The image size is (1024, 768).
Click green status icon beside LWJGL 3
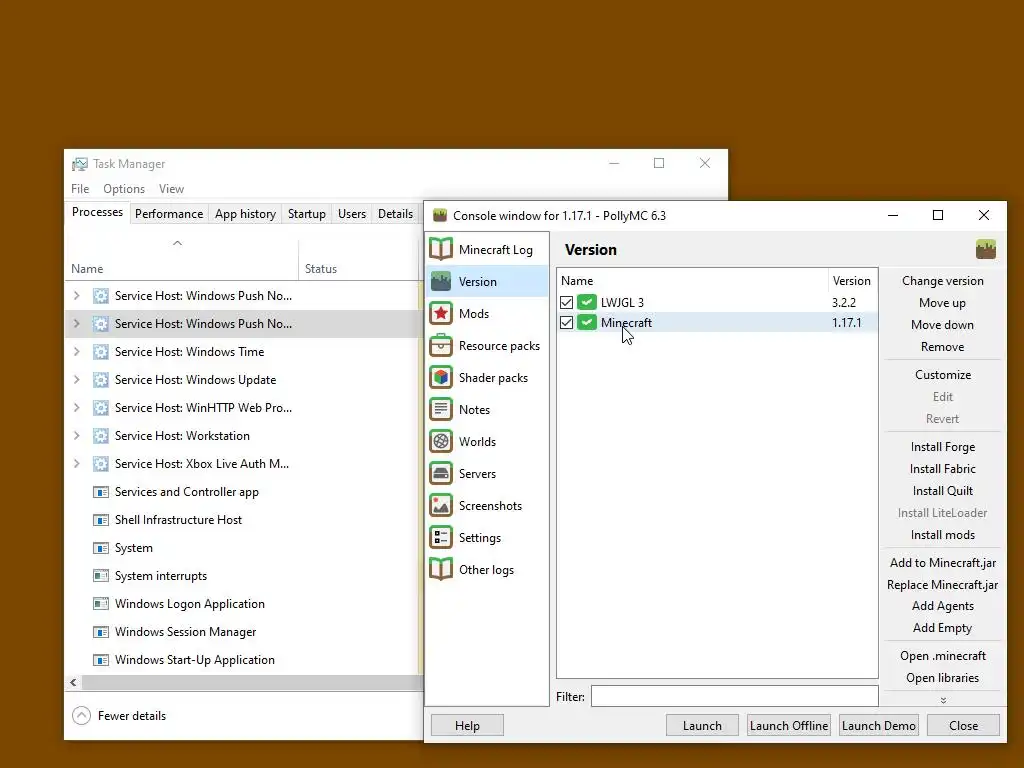click(586, 302)
